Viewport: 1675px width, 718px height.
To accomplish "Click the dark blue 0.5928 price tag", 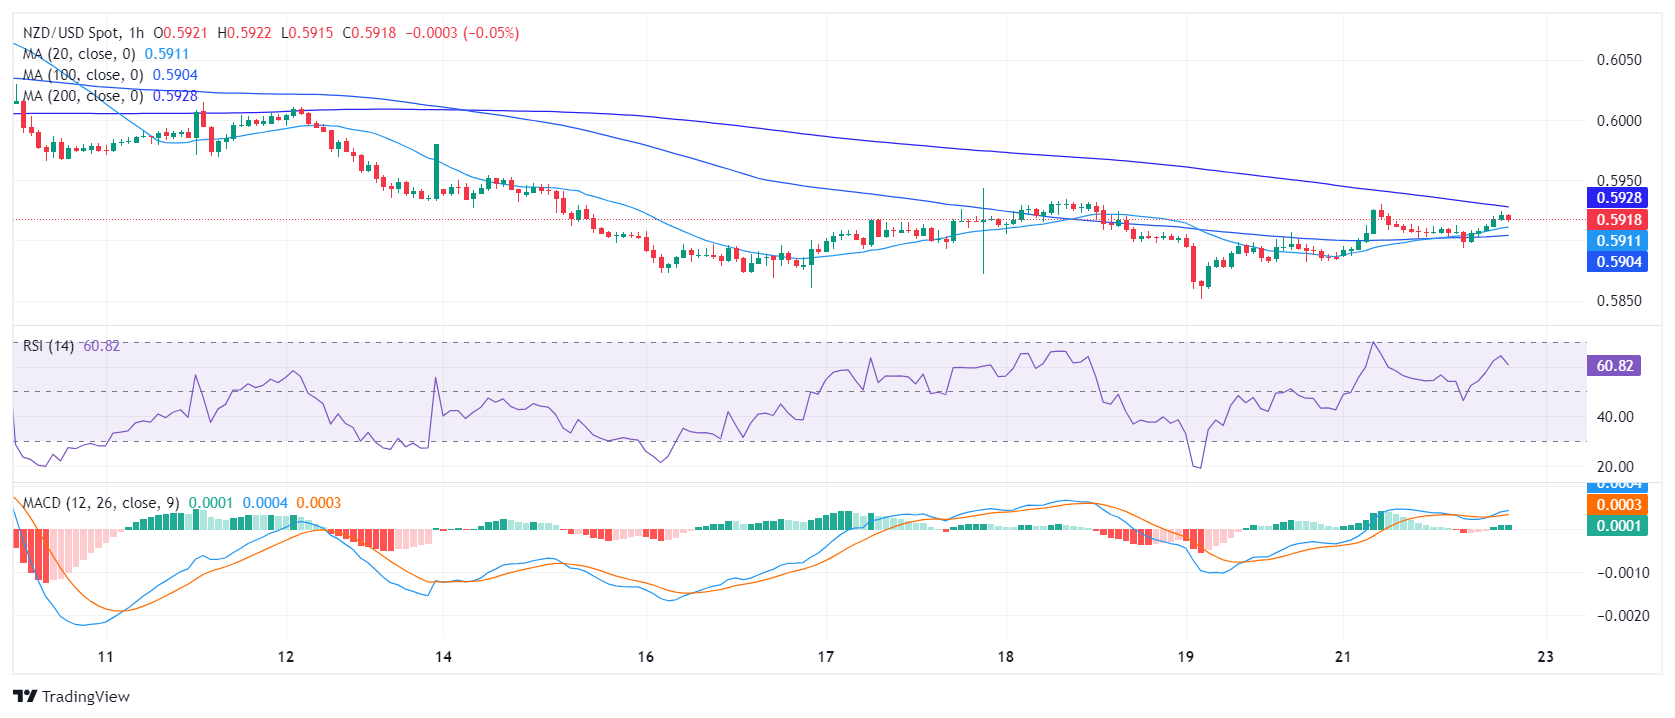I will (x=1617, y=198).
